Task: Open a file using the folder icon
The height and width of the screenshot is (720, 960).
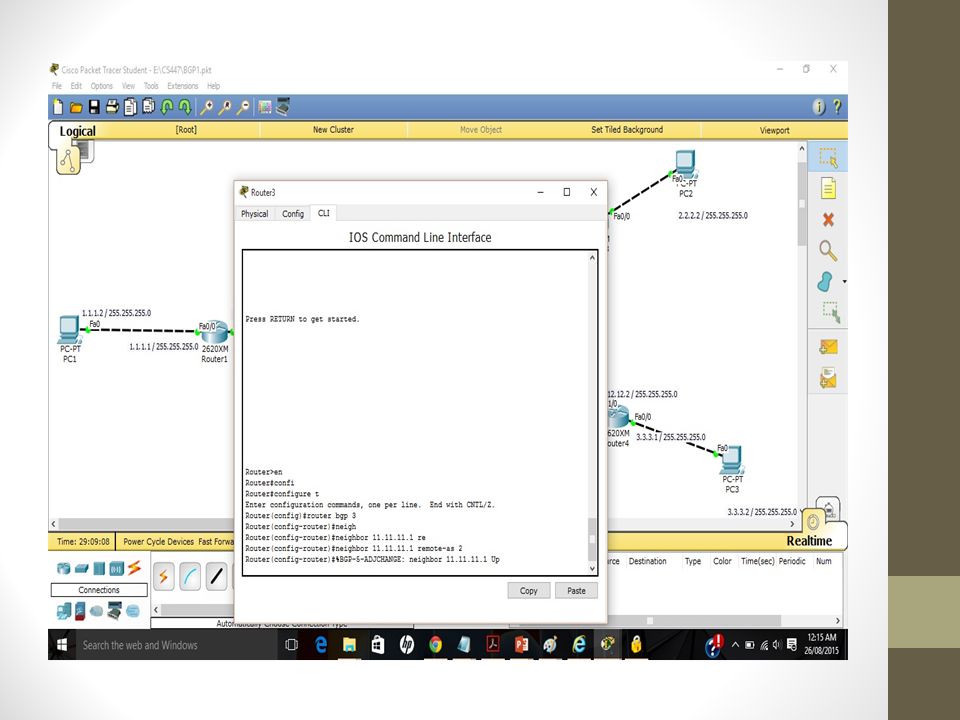Action: tap(76, 108)
